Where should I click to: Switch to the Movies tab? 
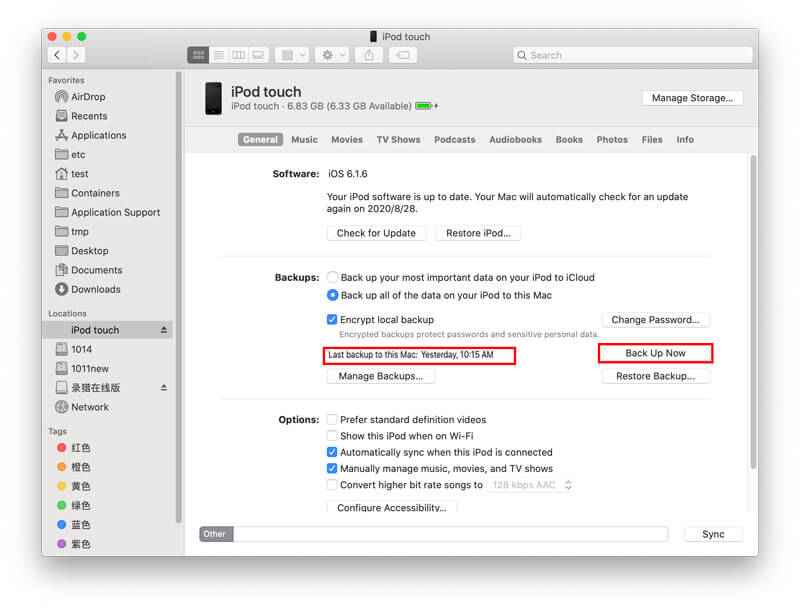(347, 140)
